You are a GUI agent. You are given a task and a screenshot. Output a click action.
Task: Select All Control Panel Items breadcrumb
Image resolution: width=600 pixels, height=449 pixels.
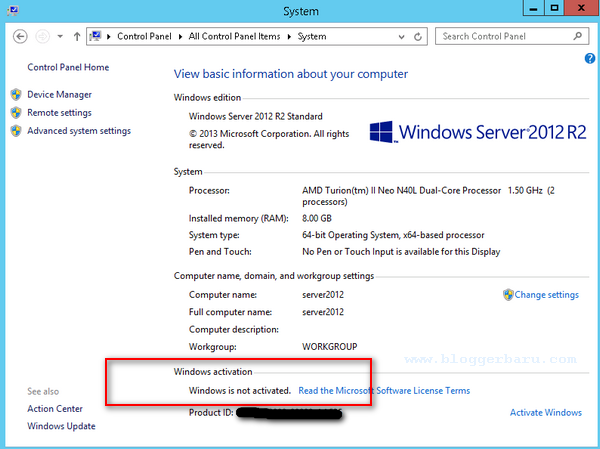(x=234, y=36)
